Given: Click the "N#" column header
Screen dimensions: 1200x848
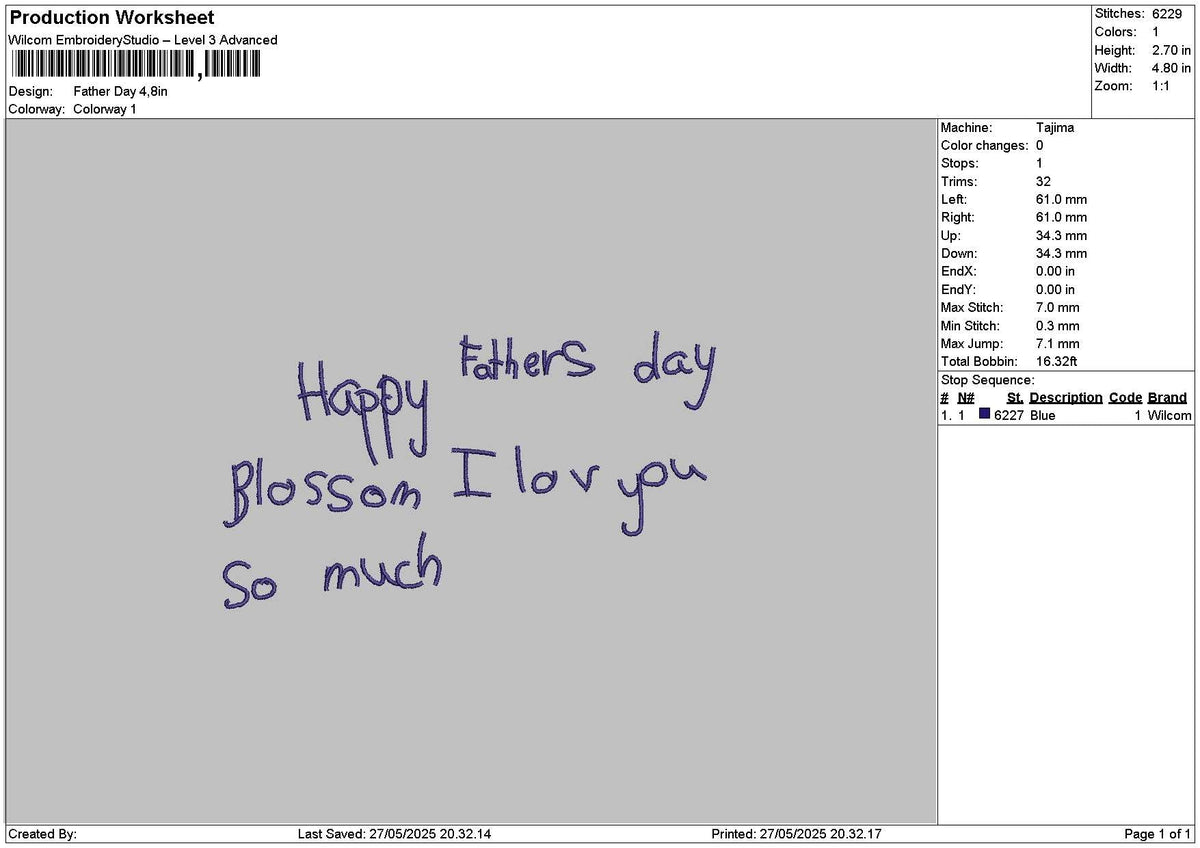Looking at the screenshot, I should [x=966, y=398].
